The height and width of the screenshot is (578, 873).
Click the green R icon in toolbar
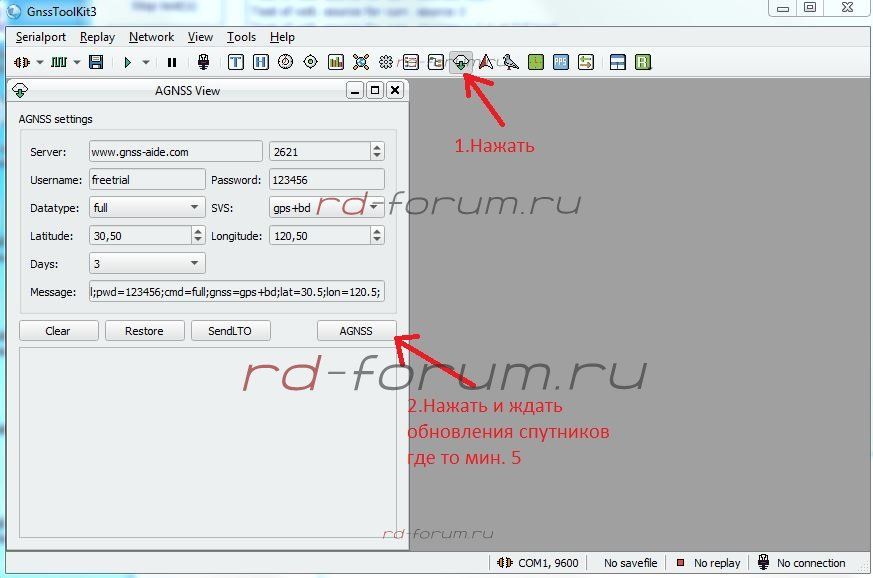(x=643, y=62)
